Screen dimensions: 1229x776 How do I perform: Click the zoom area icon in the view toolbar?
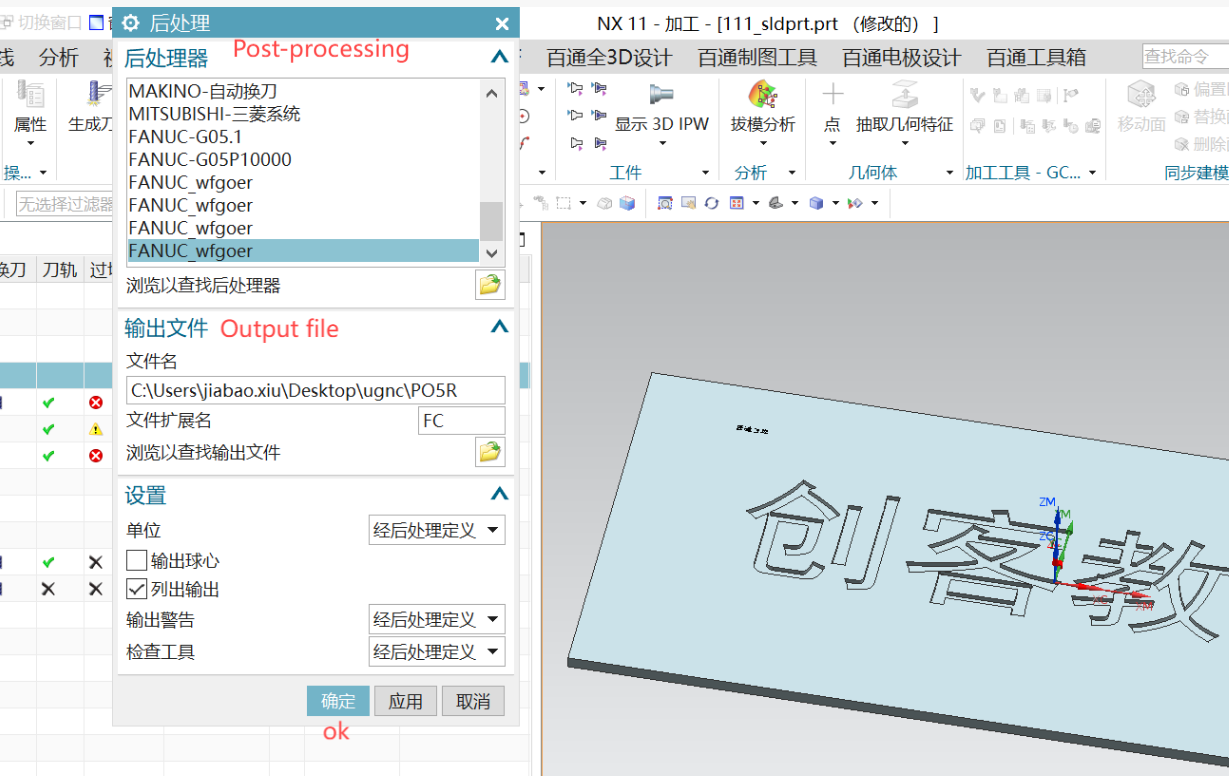[x=688, y=203]
